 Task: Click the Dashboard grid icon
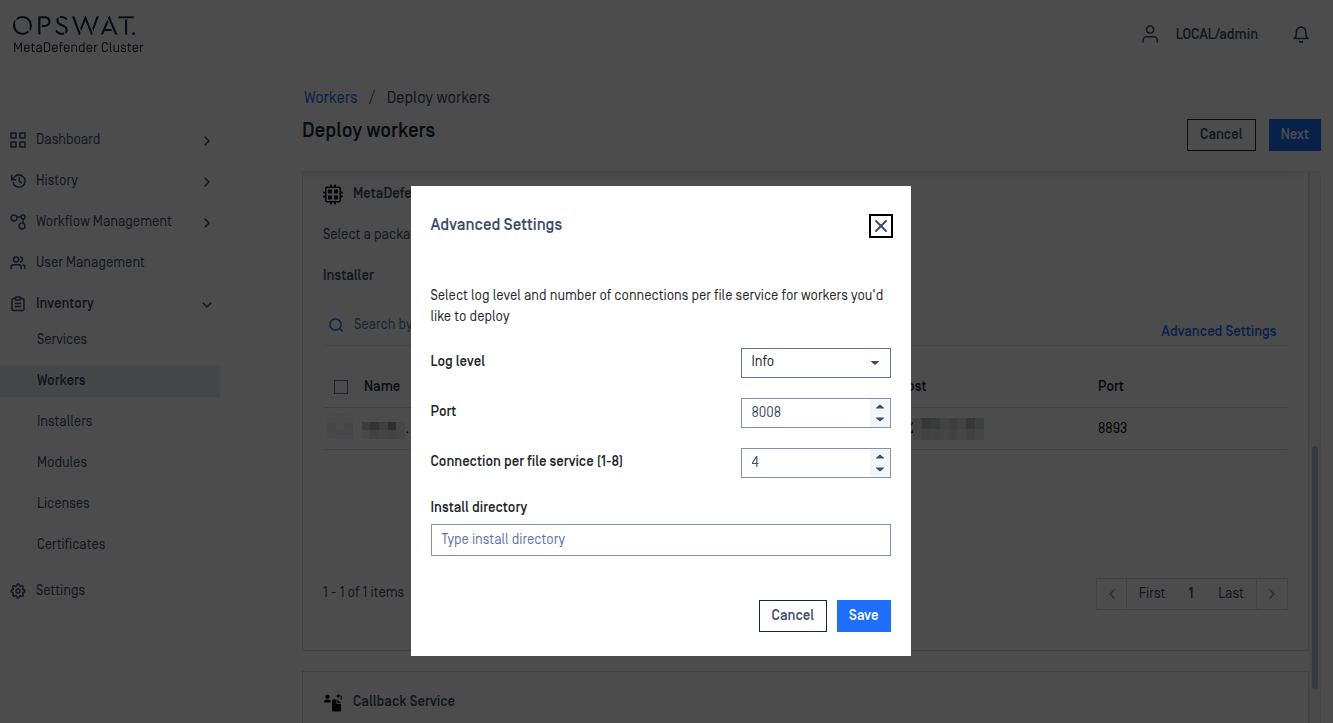pos(18,140)
